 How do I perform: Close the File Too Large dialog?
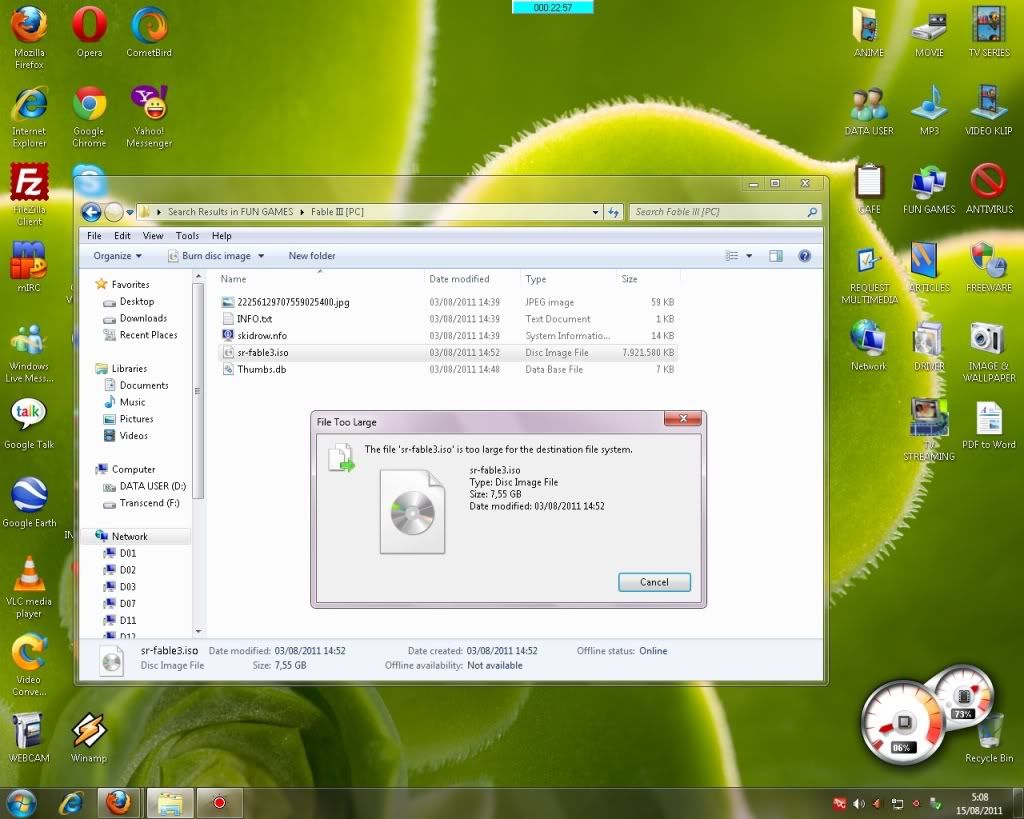[x=682, y=419]
